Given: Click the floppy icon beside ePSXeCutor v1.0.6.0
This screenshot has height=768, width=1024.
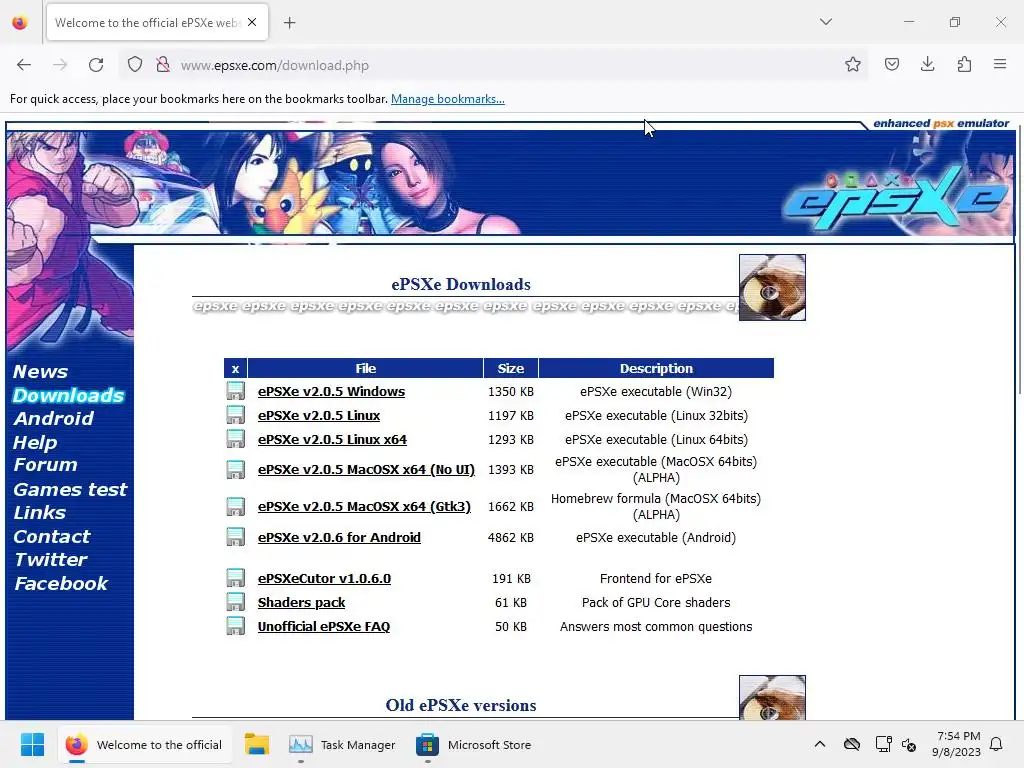Looking at the screenshot, I should coord(235,578).
